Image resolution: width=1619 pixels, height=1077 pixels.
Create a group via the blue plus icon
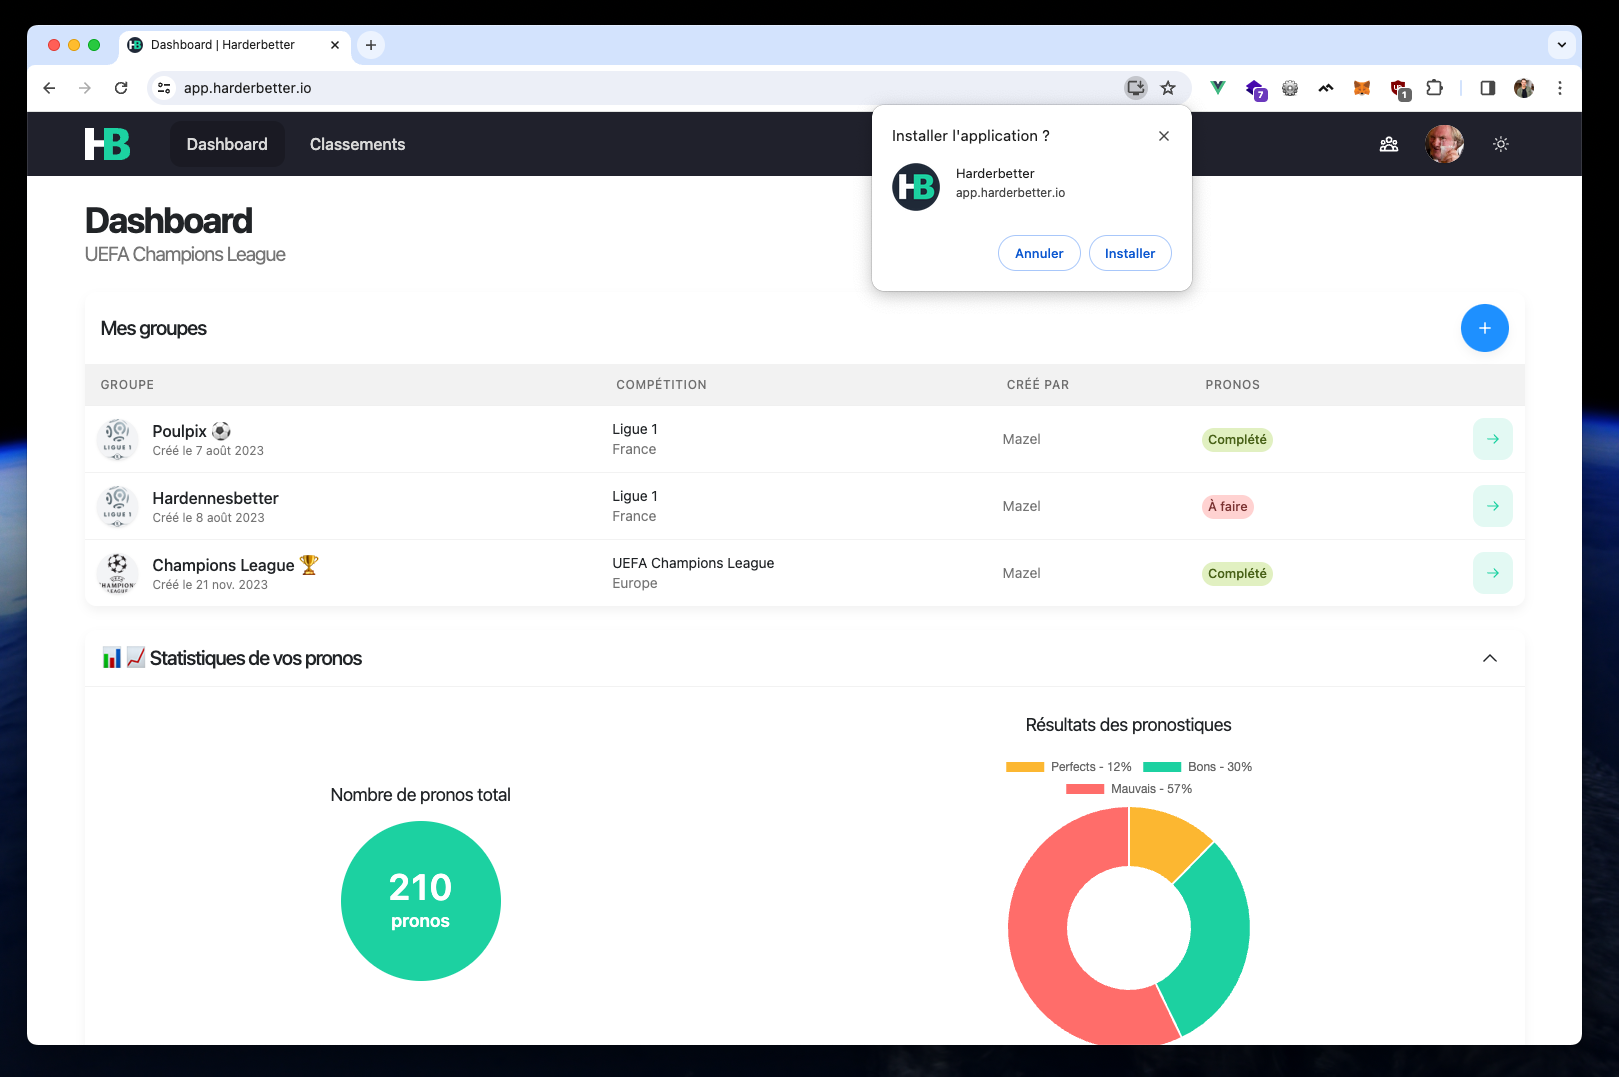click(x=1485, y=327)
